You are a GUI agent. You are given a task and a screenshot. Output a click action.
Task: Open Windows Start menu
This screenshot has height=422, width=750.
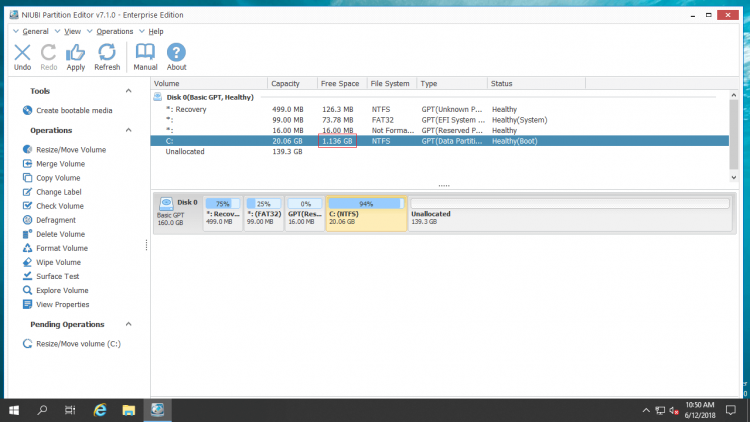coord(14,410)
